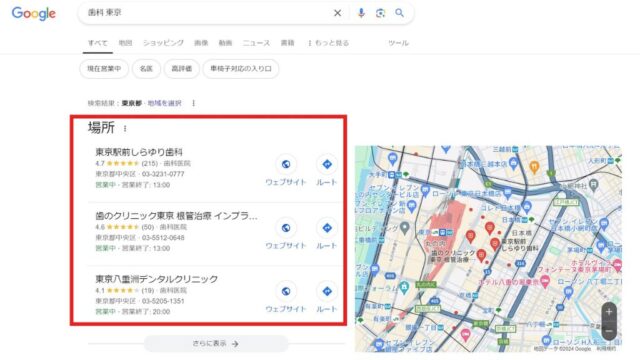Viewport: 640px width, 360px height.
Task: Zoom out on the map with minus
Action: click(609, 330)
